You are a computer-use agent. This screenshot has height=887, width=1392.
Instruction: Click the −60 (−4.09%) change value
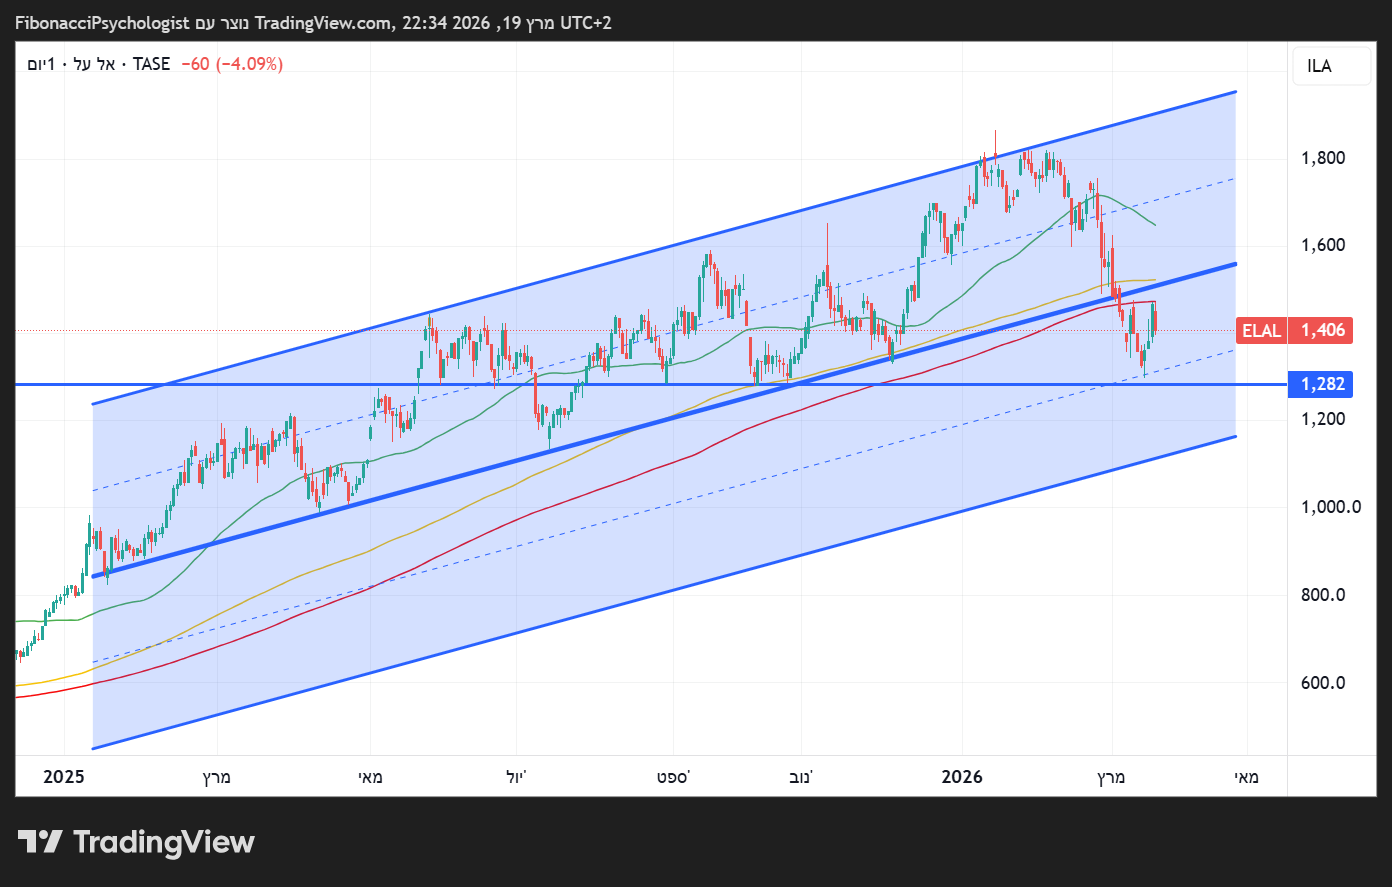[232, 64]
